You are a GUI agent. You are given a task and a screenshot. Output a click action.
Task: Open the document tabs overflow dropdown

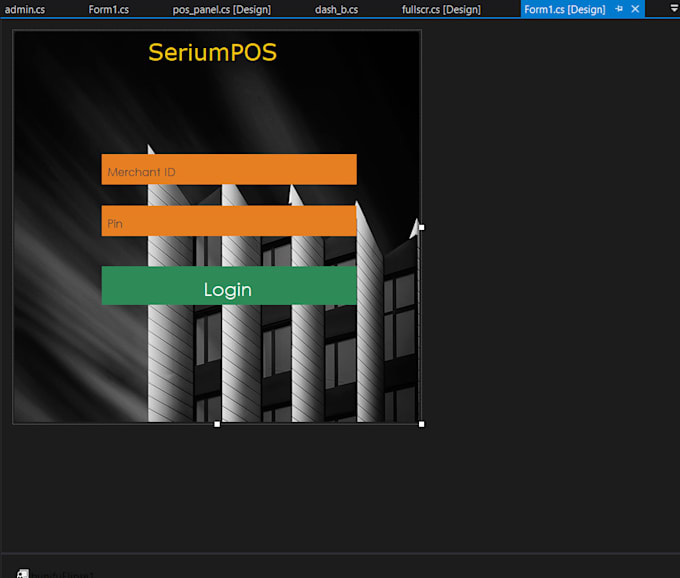(x=673, y=9)
